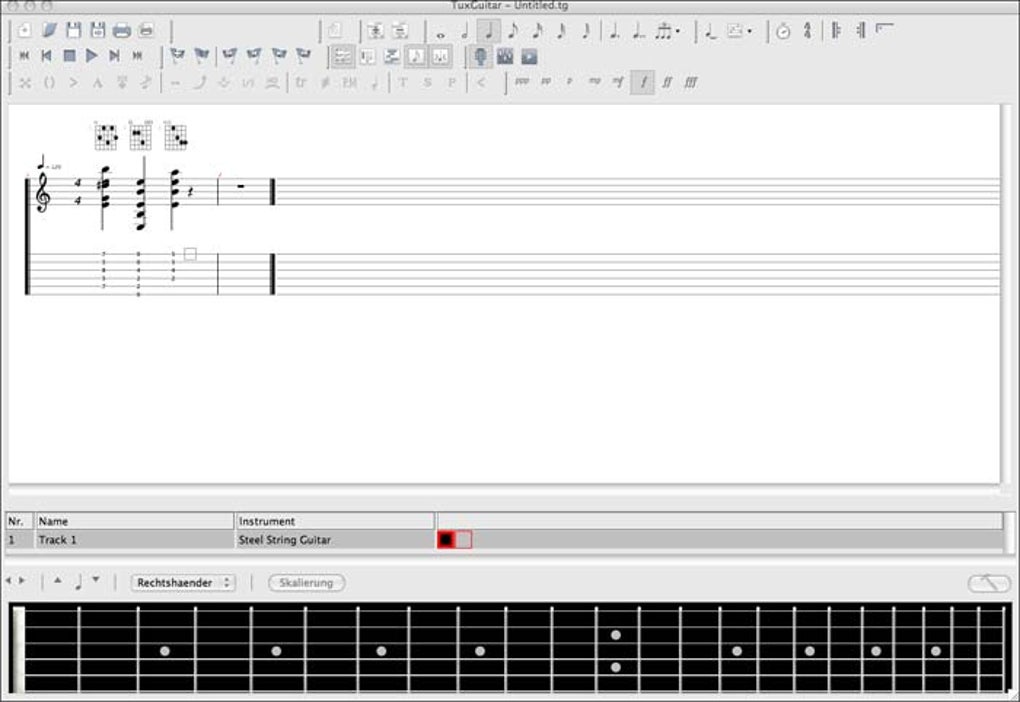Click the Skalierung button
Screen dimensions: 1020x702
[306, 583]
